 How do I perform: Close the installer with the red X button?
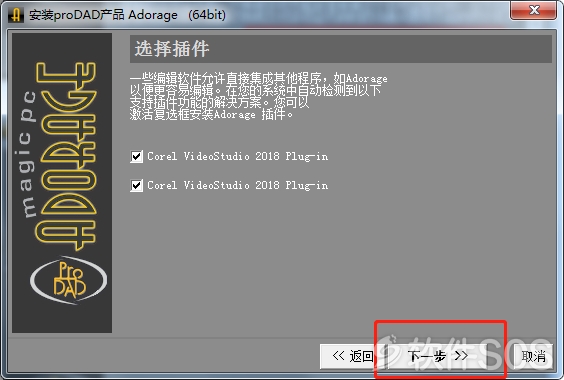(x=533, y=10)
